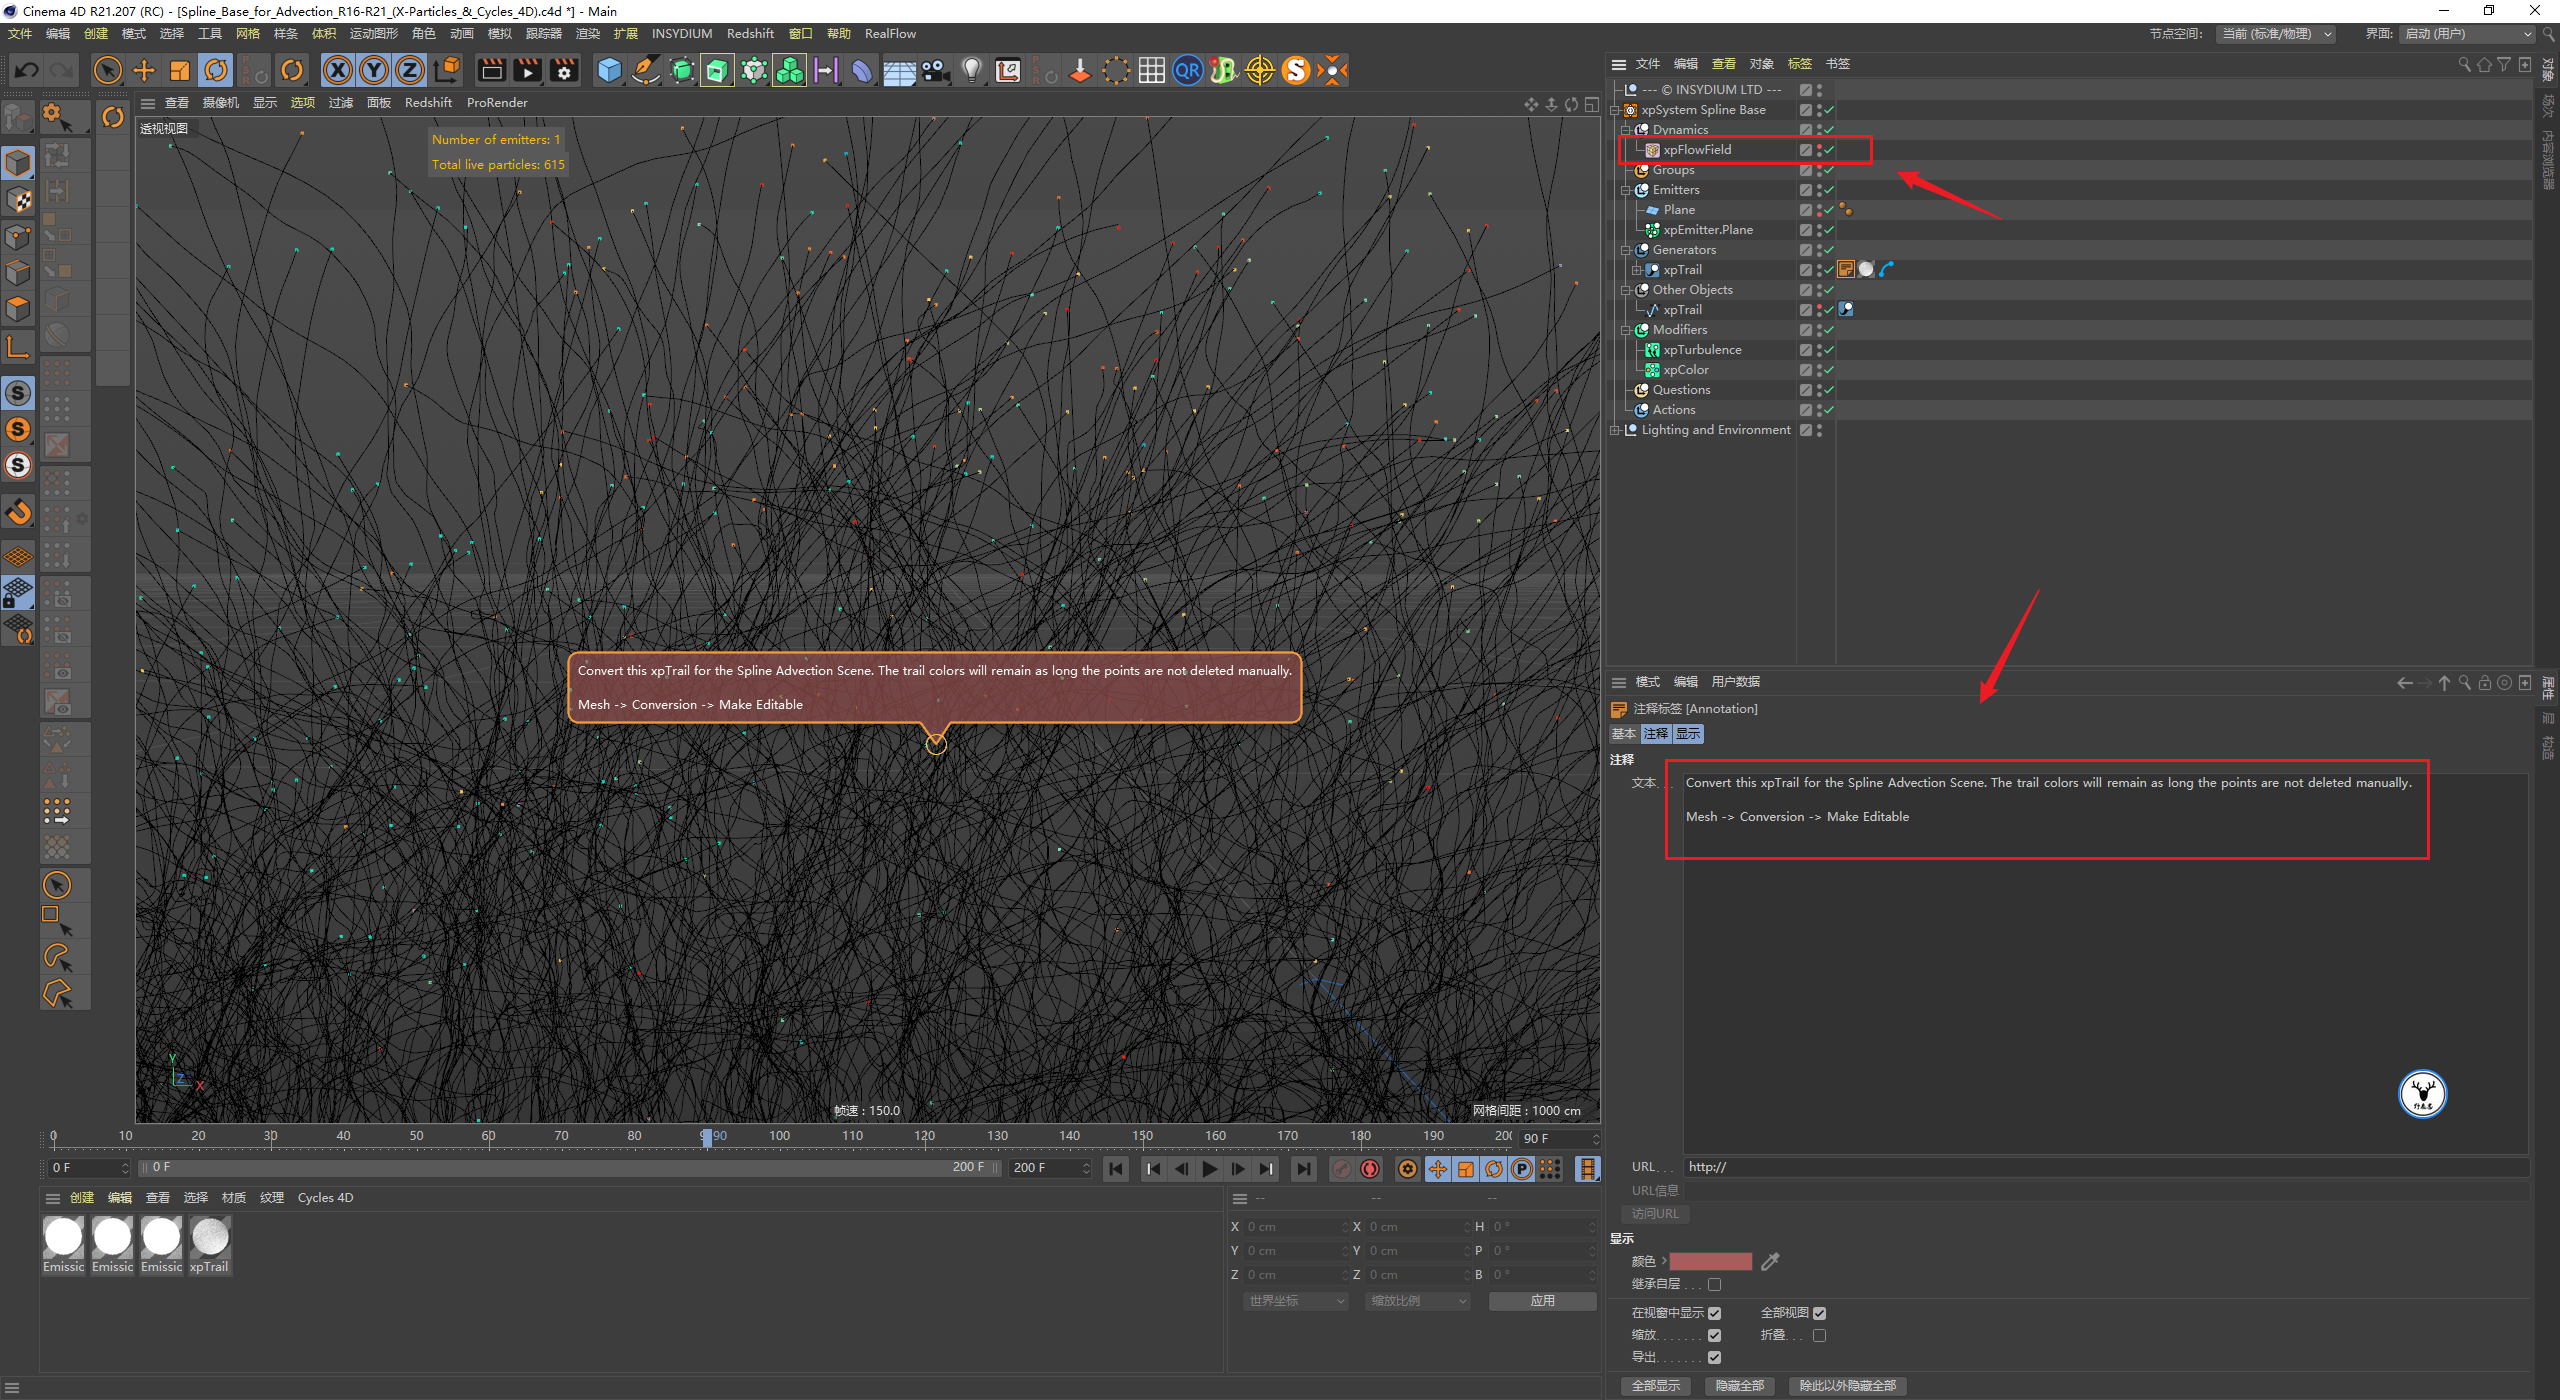Click the 隐藏全部 button

[1739, 1385]
